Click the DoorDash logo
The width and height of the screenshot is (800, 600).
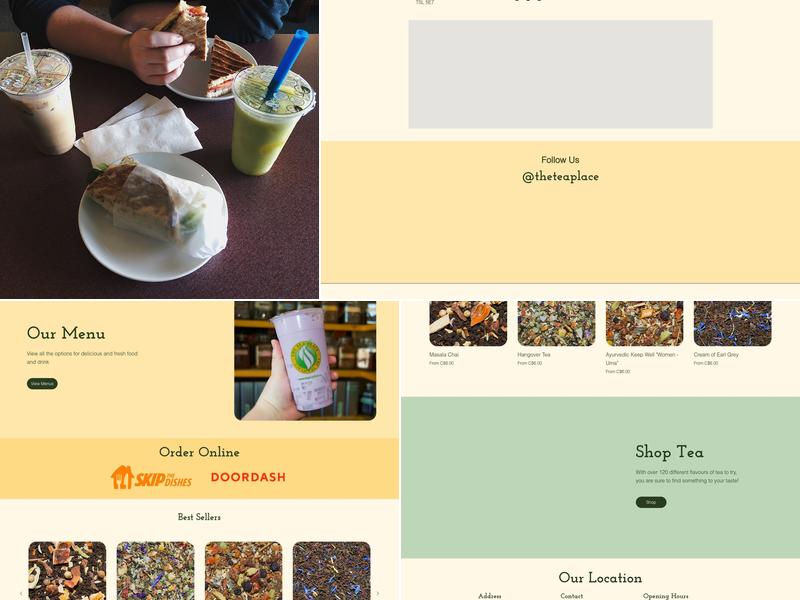[x=248, y=477]
